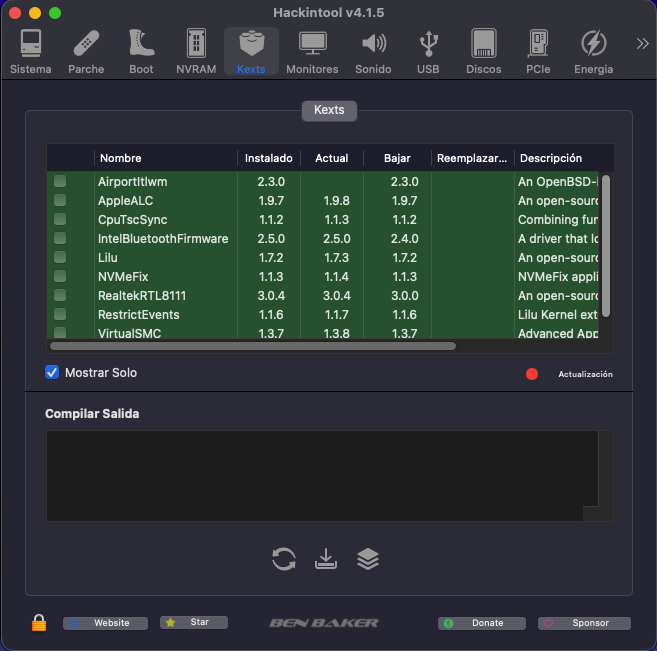Open the Discos toolbar section
The image size is (657, 651).
click(x=484, y=52)
